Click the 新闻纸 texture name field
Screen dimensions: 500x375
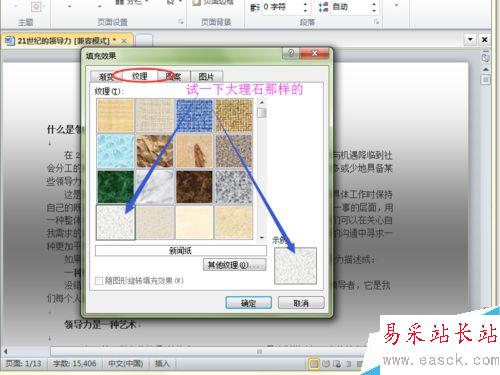pyautogui.click(x=181, y=251)
